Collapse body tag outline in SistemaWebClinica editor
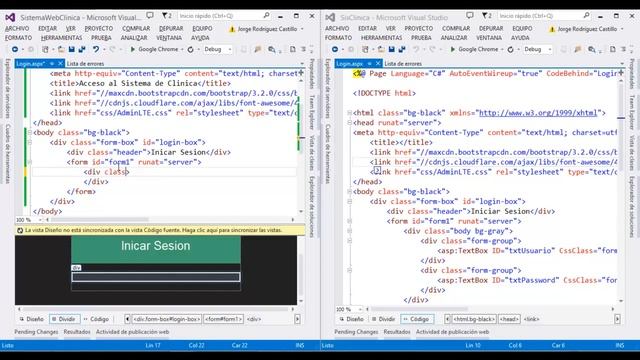 click(30, 133)
